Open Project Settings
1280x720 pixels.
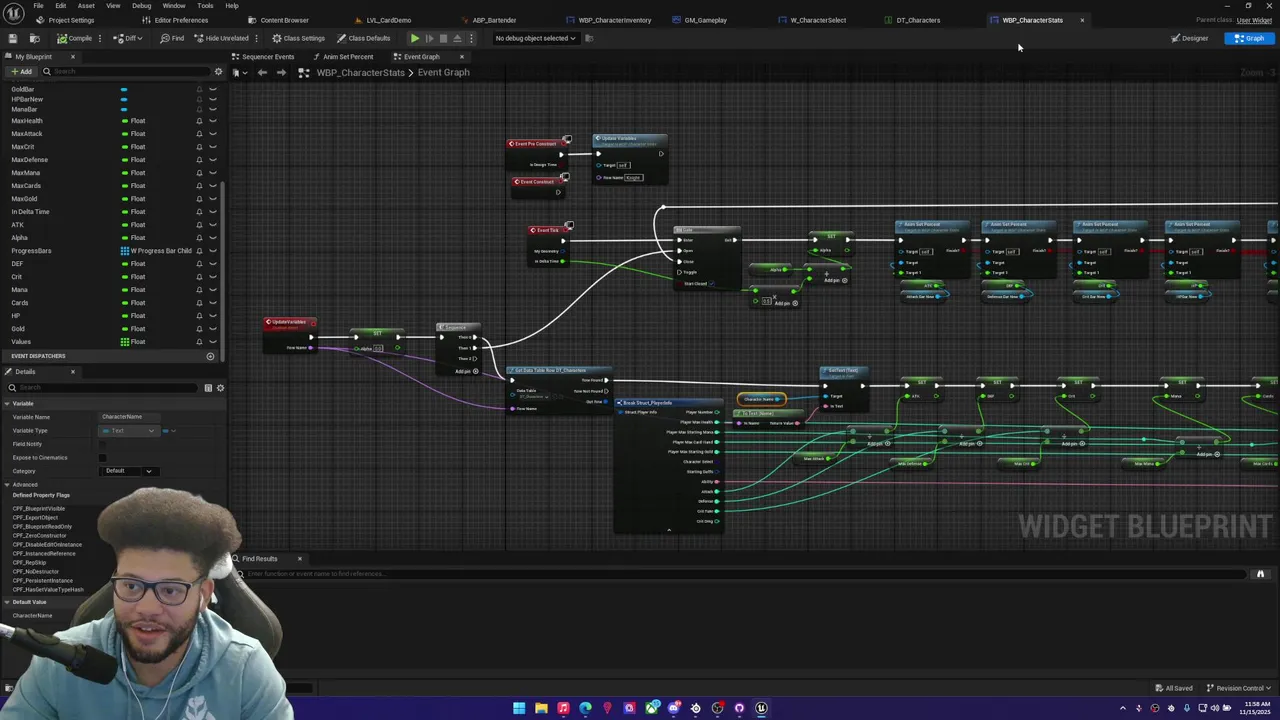65,20
